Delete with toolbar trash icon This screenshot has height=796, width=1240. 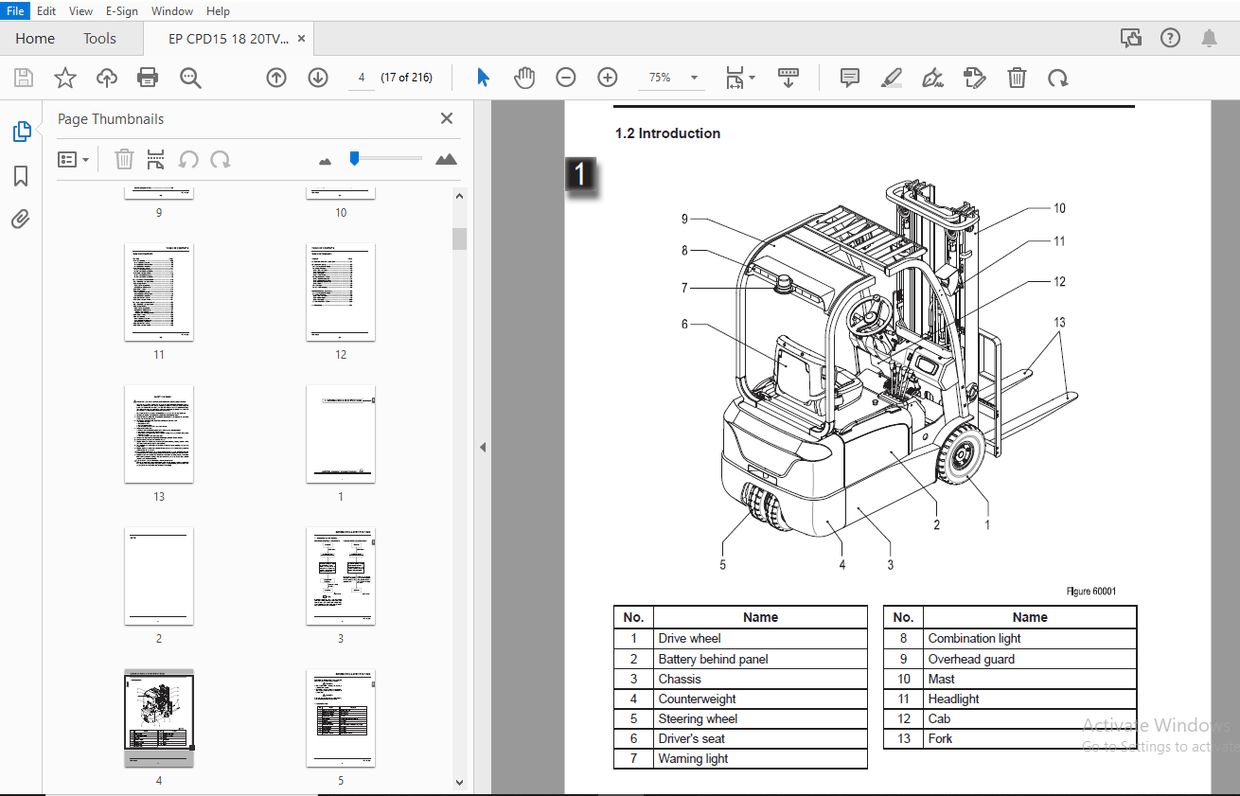(1016, 78)
